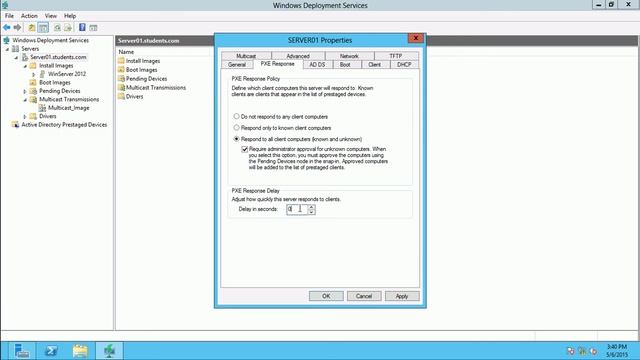
Task: Collapse the Server01.students.com tree node
Action: click(16, 58)
